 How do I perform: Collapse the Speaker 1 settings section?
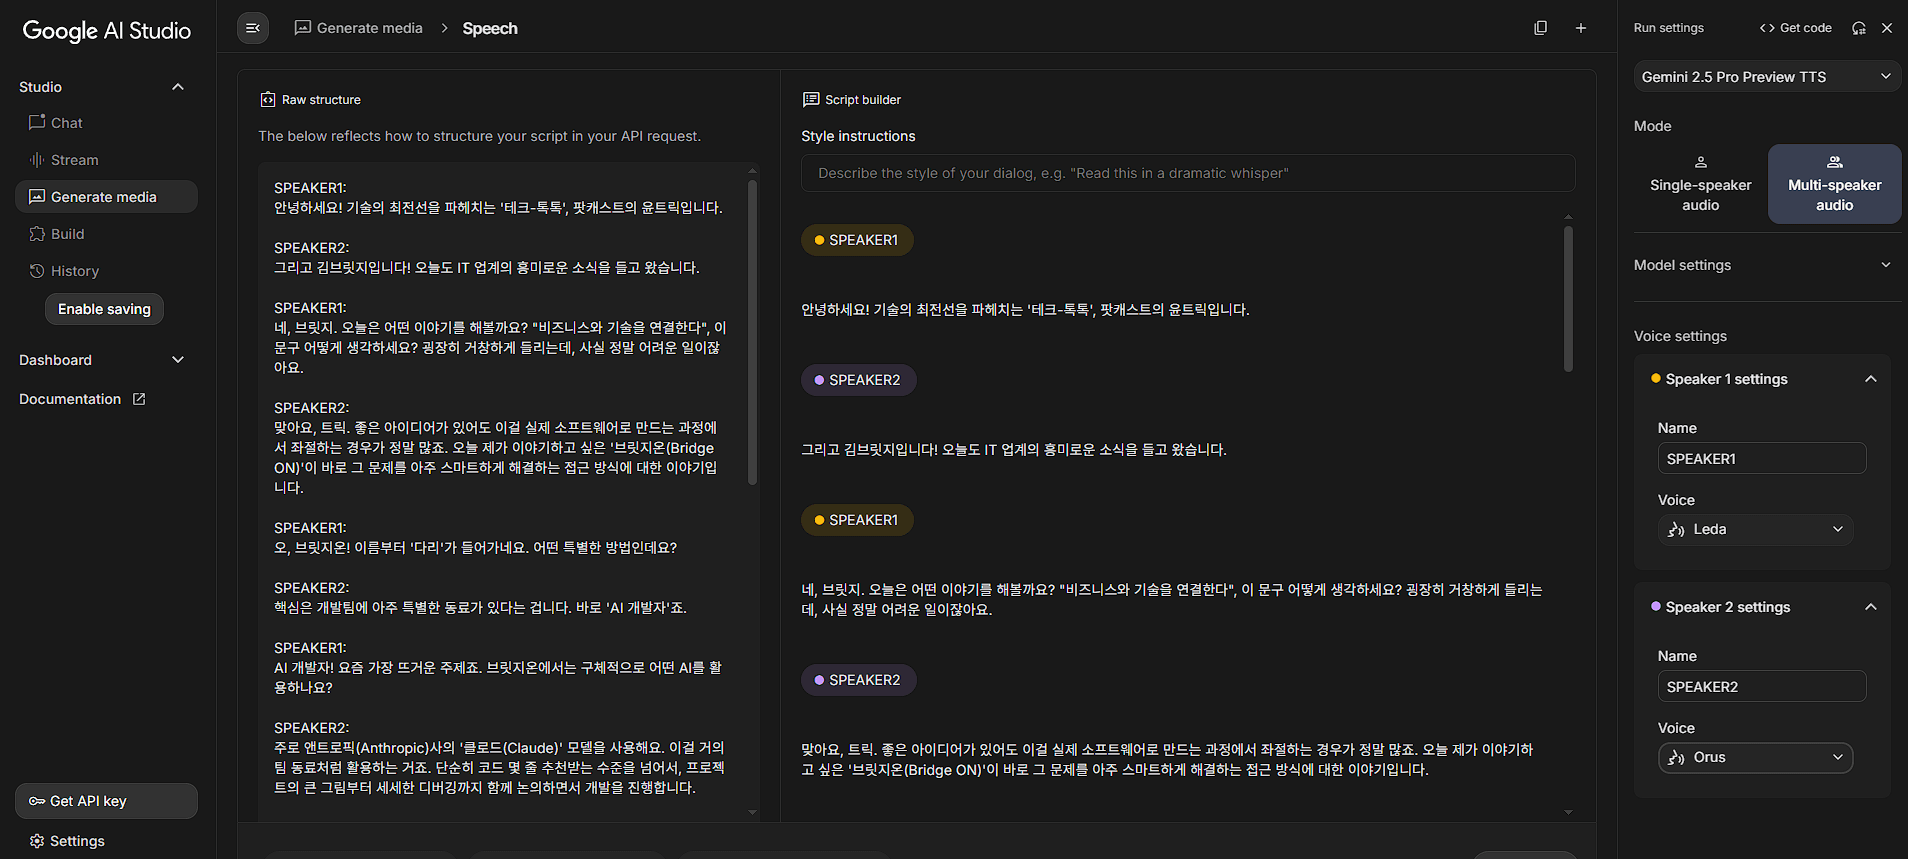(1871, 379)
